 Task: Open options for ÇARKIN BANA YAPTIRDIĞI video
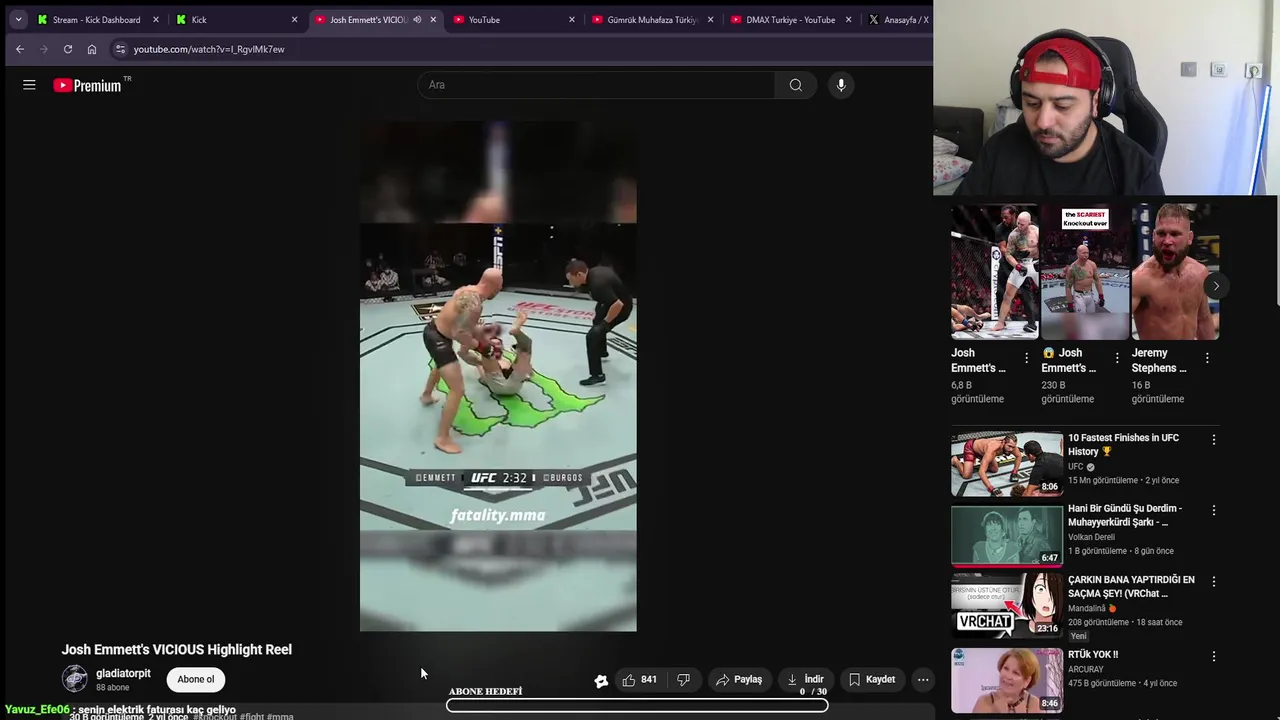(1214, 581)
